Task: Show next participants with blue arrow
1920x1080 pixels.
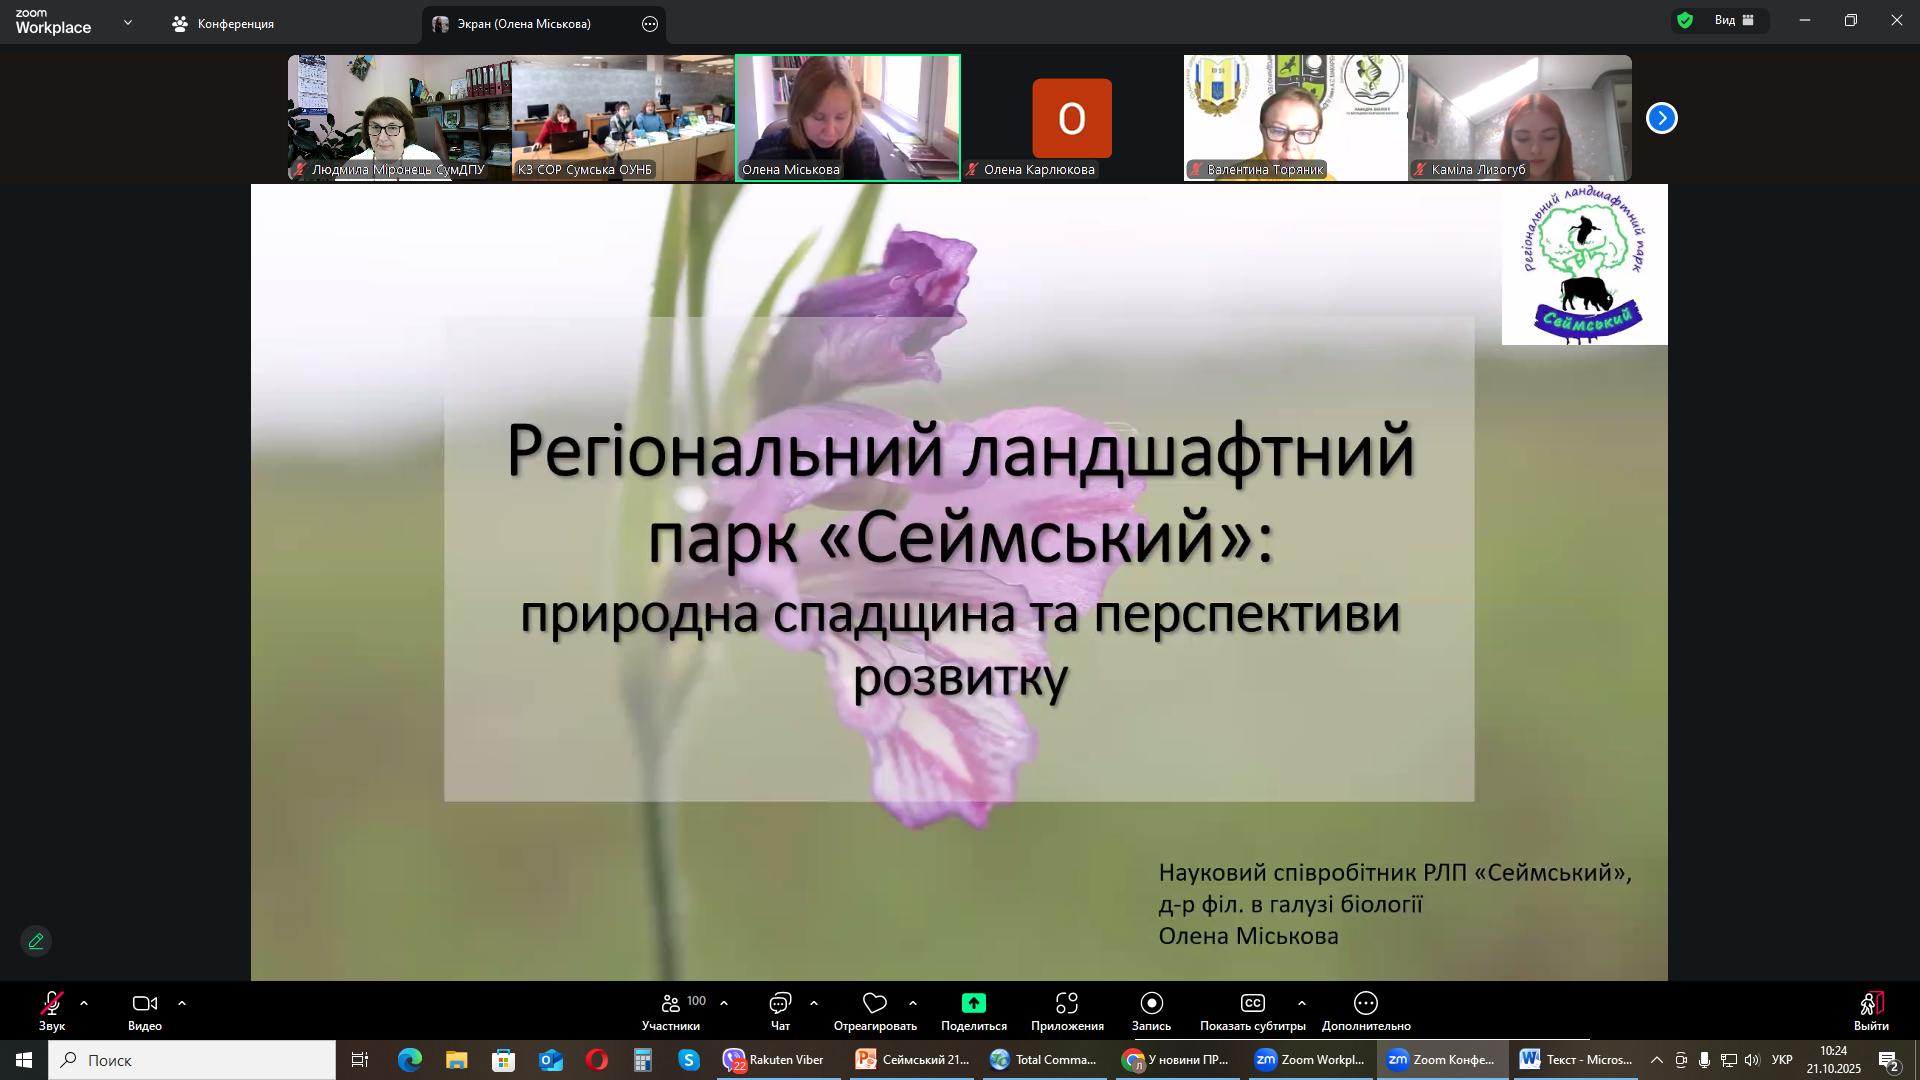Action: click(1661, 118)
